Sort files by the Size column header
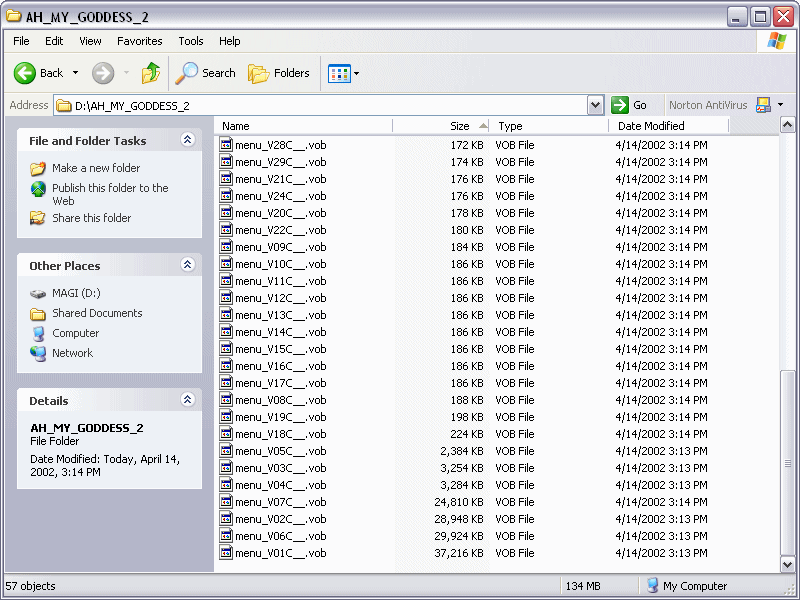The image size is (800, 600). pyautogui.click(x=460, y=126)
